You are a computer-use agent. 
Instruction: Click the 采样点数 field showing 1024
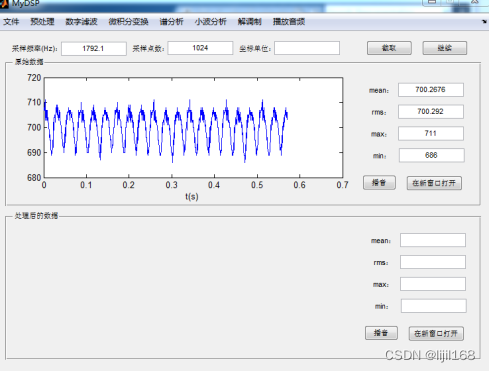(x=200, y=48)
